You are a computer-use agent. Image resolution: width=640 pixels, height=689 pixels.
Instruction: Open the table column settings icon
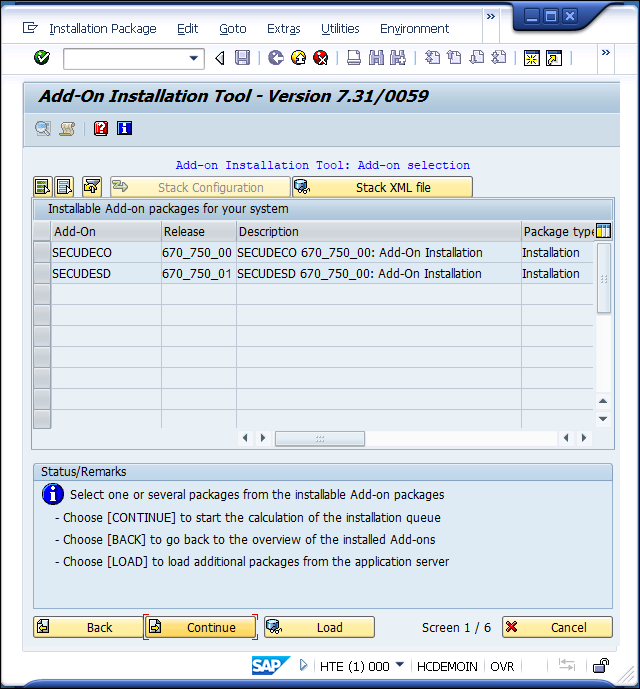point(604,230)
